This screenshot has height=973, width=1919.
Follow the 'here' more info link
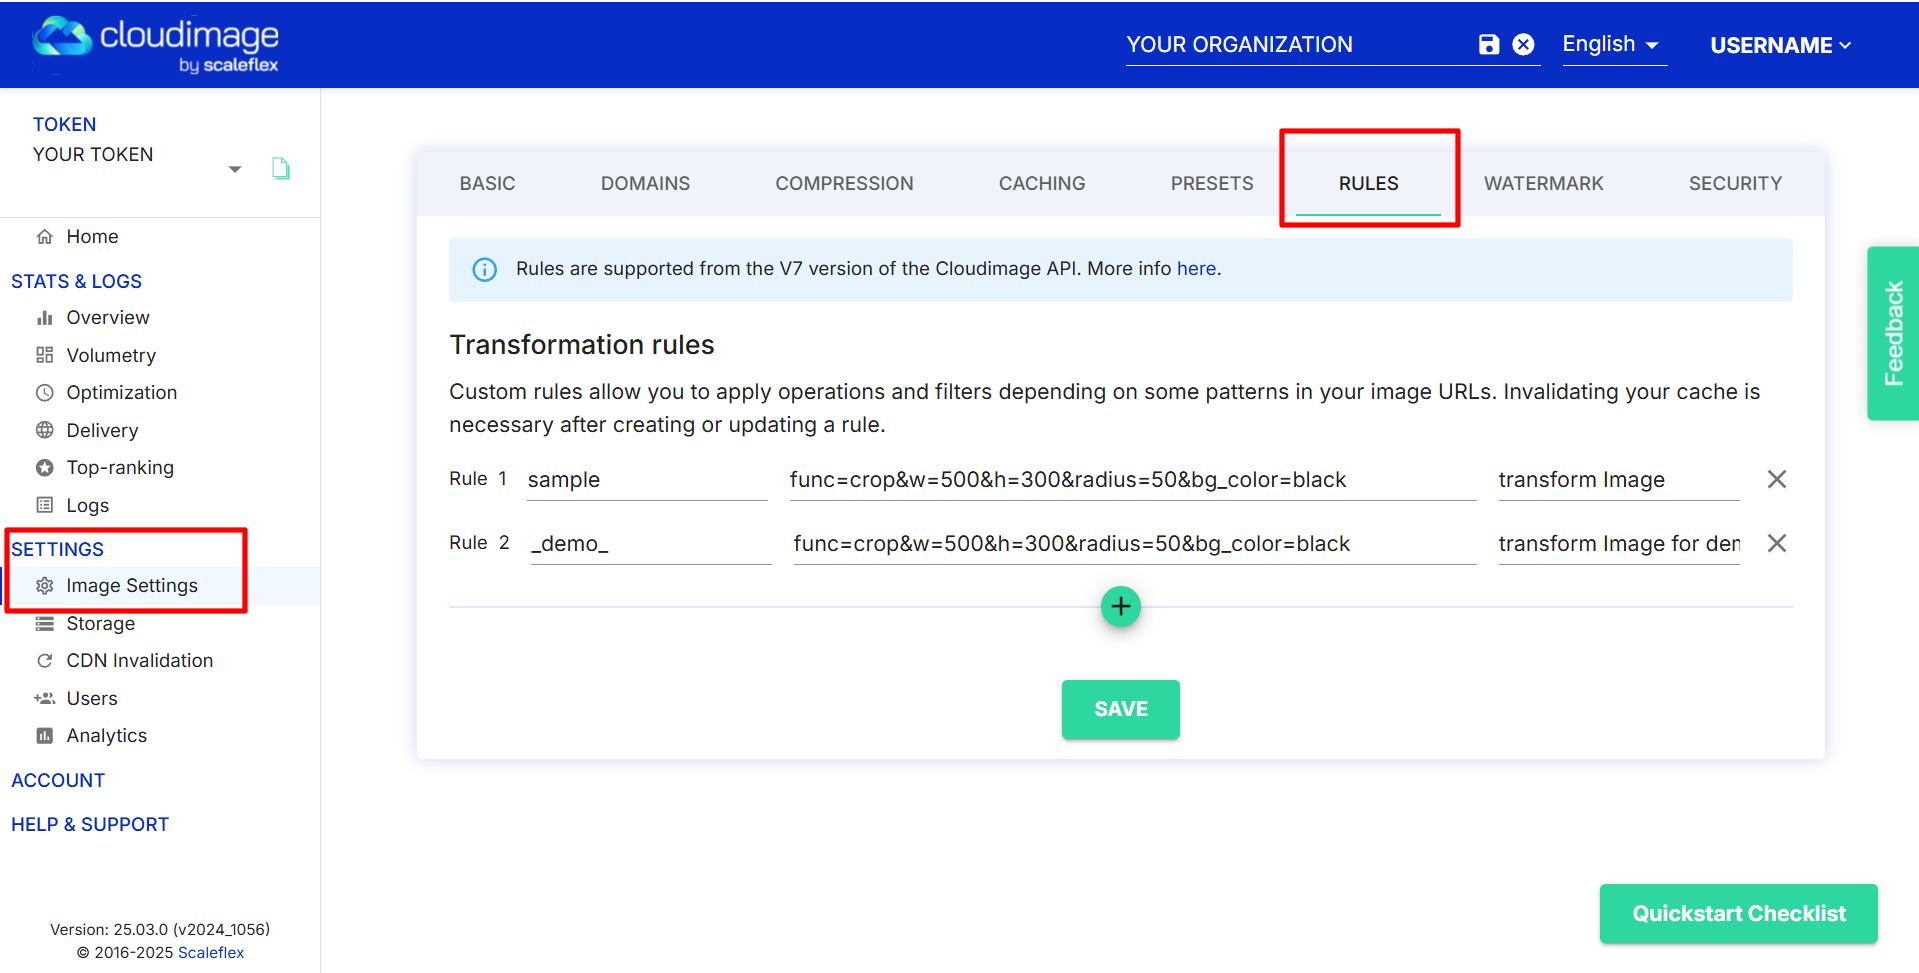1196,268
